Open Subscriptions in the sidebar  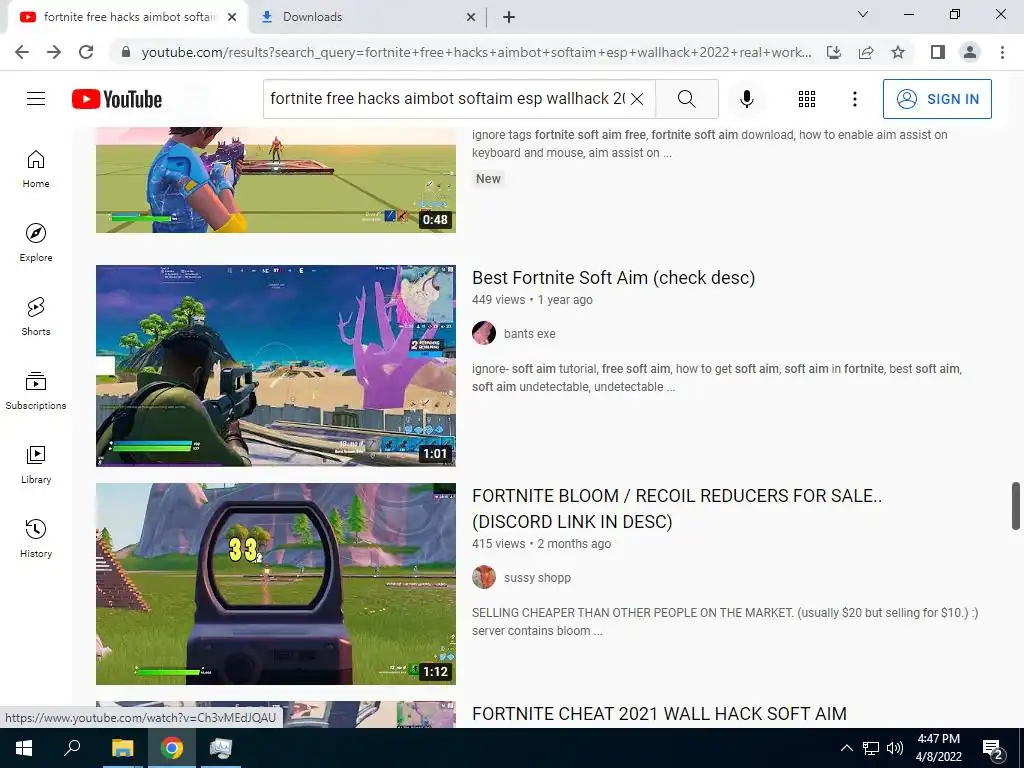point(36,391)
